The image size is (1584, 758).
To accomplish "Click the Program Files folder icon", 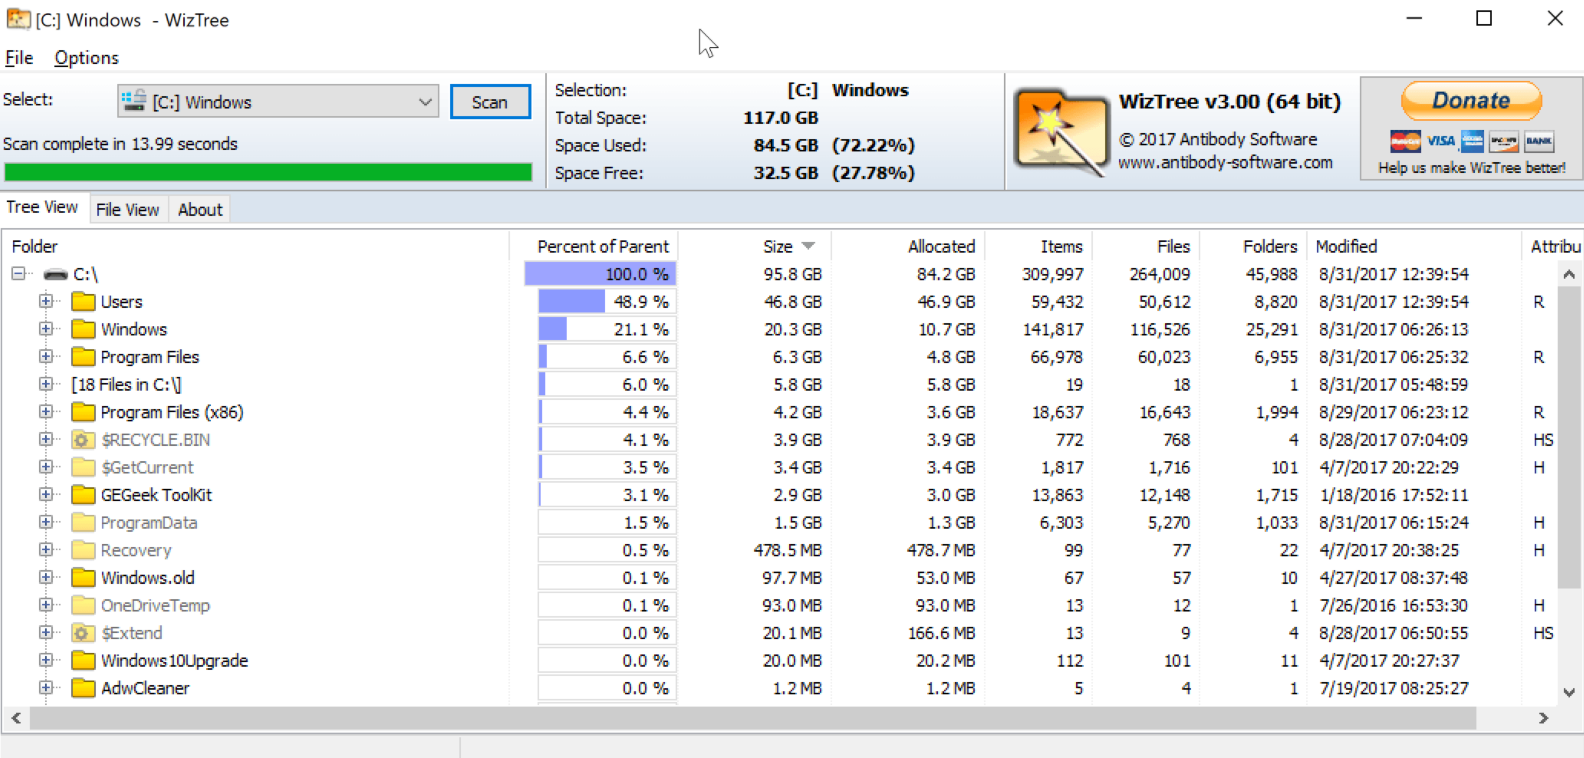I will [84, 357].
